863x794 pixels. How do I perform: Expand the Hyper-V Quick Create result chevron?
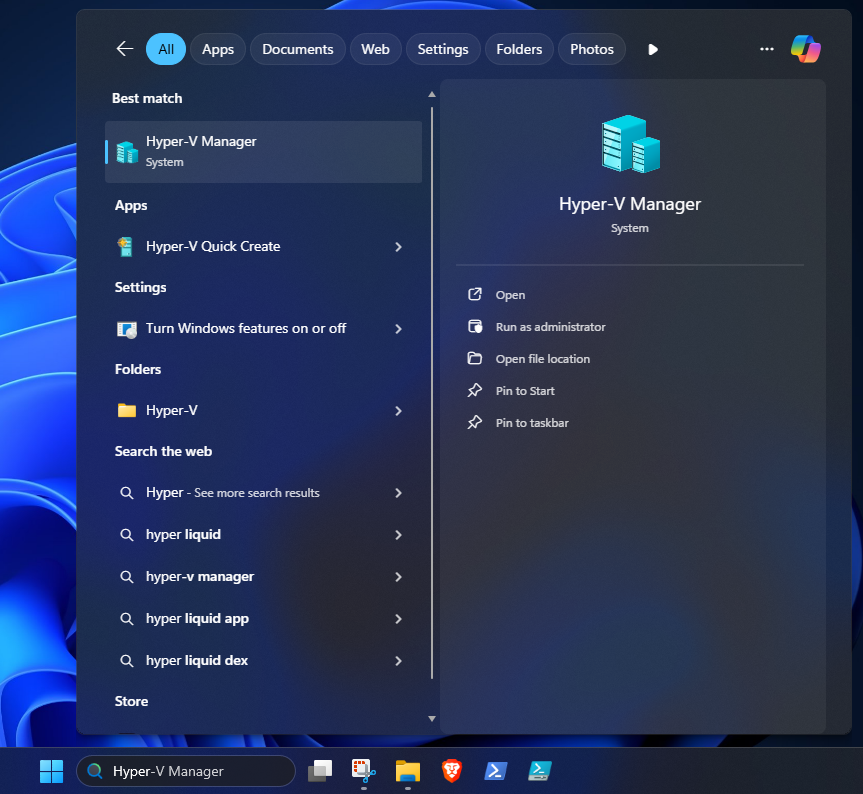[398, 246]
